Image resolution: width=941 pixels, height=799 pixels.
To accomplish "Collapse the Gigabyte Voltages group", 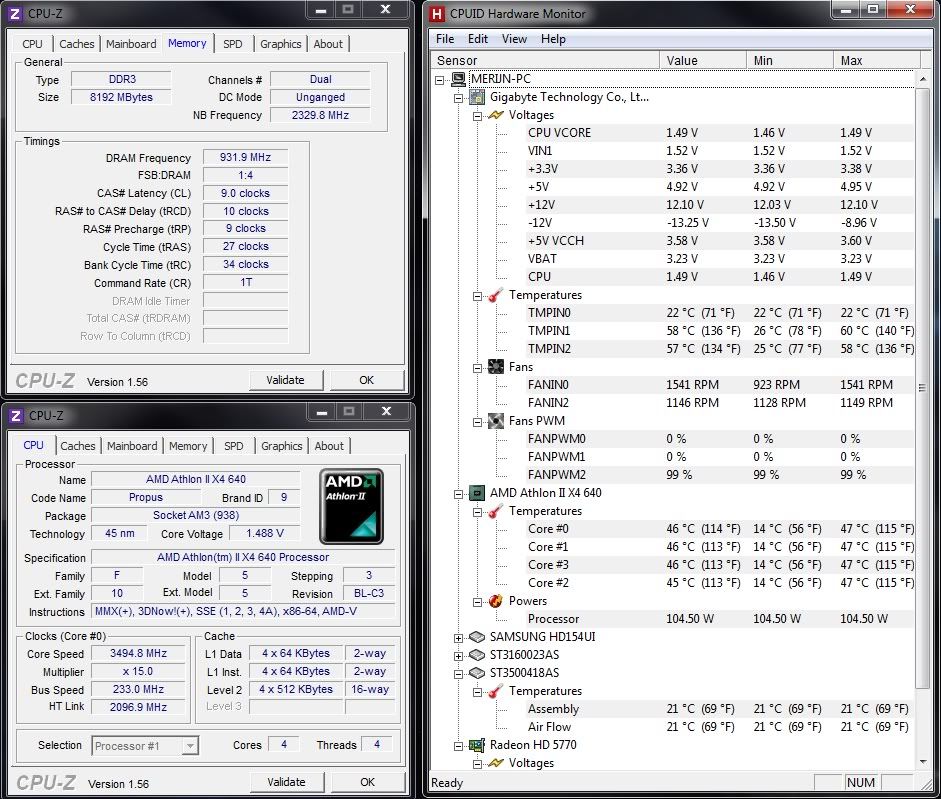I will coord(477,116).
